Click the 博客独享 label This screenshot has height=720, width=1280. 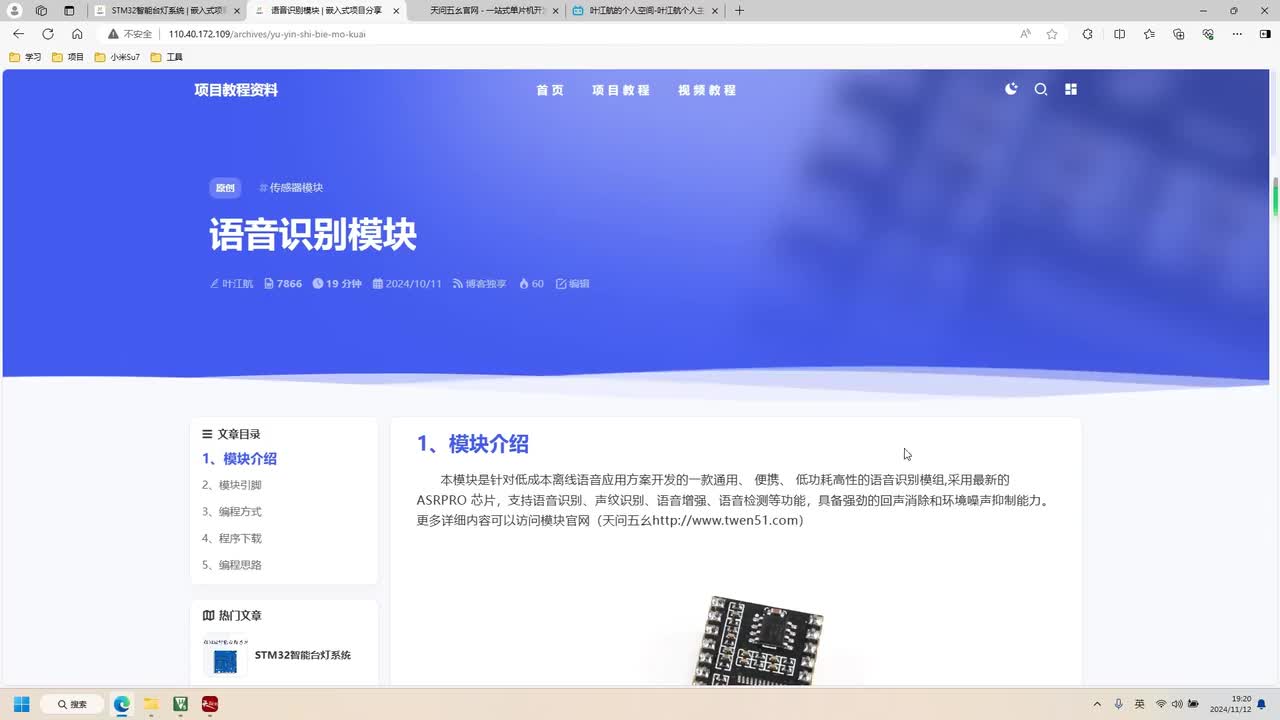click(480, 284)
